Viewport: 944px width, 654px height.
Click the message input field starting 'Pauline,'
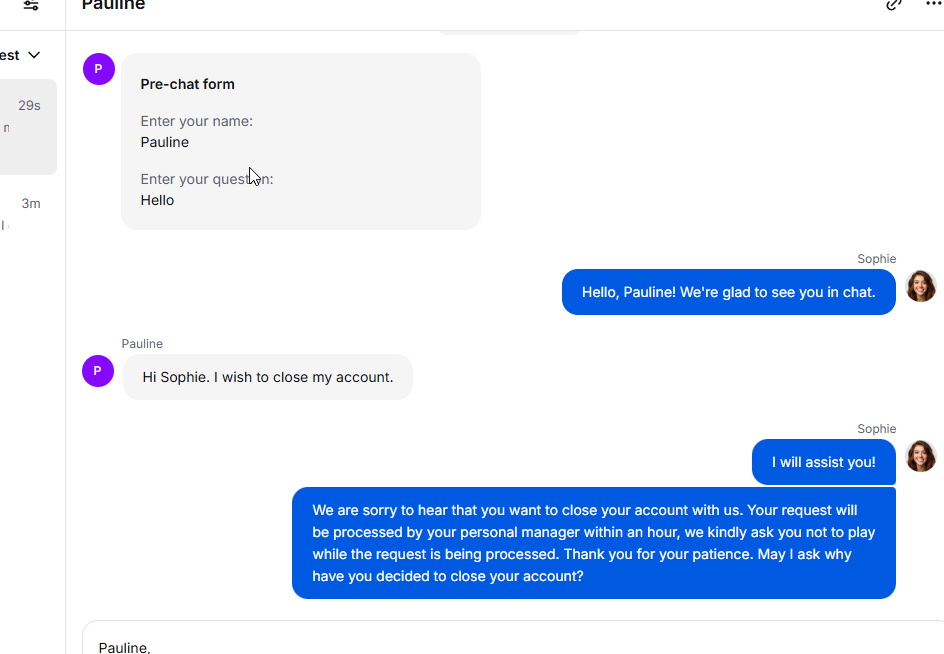pos(500,643)
